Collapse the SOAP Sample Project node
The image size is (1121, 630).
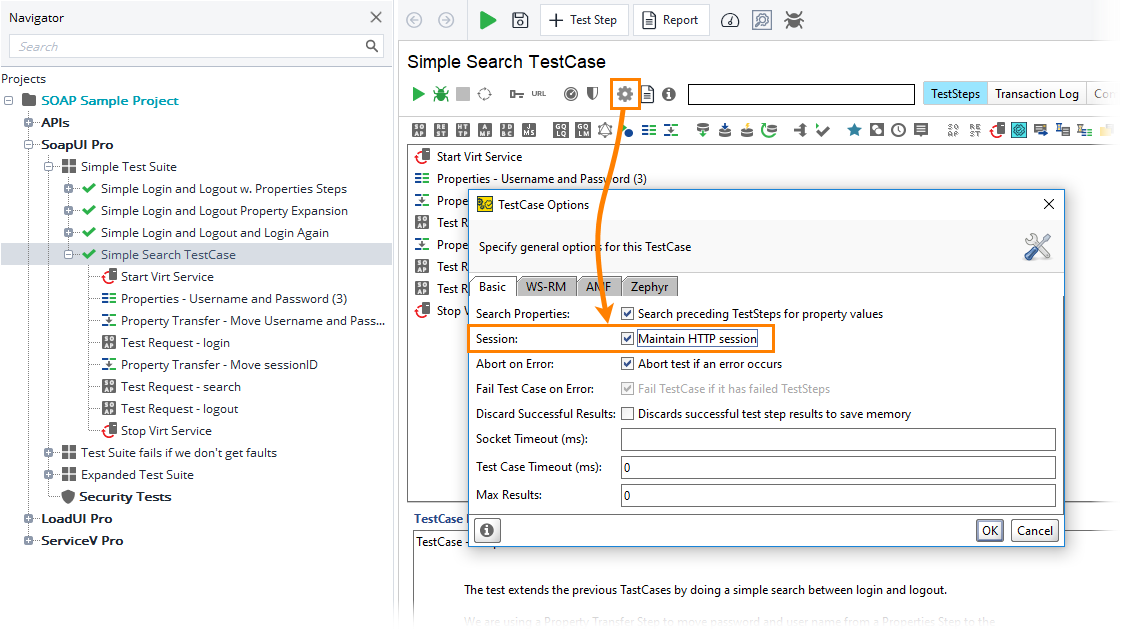pyautogui.click(x=9, y=100)
